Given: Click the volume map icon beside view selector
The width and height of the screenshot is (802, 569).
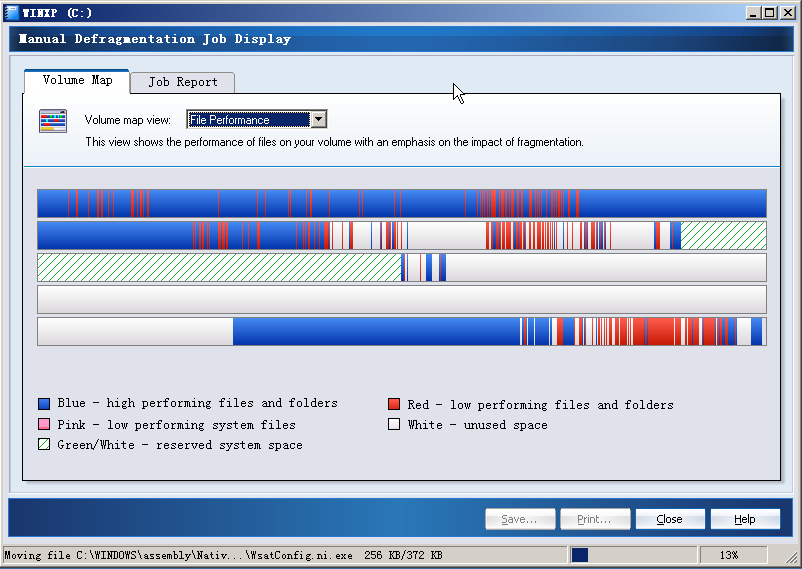Looking at the screenshot, I should (53, 121).
